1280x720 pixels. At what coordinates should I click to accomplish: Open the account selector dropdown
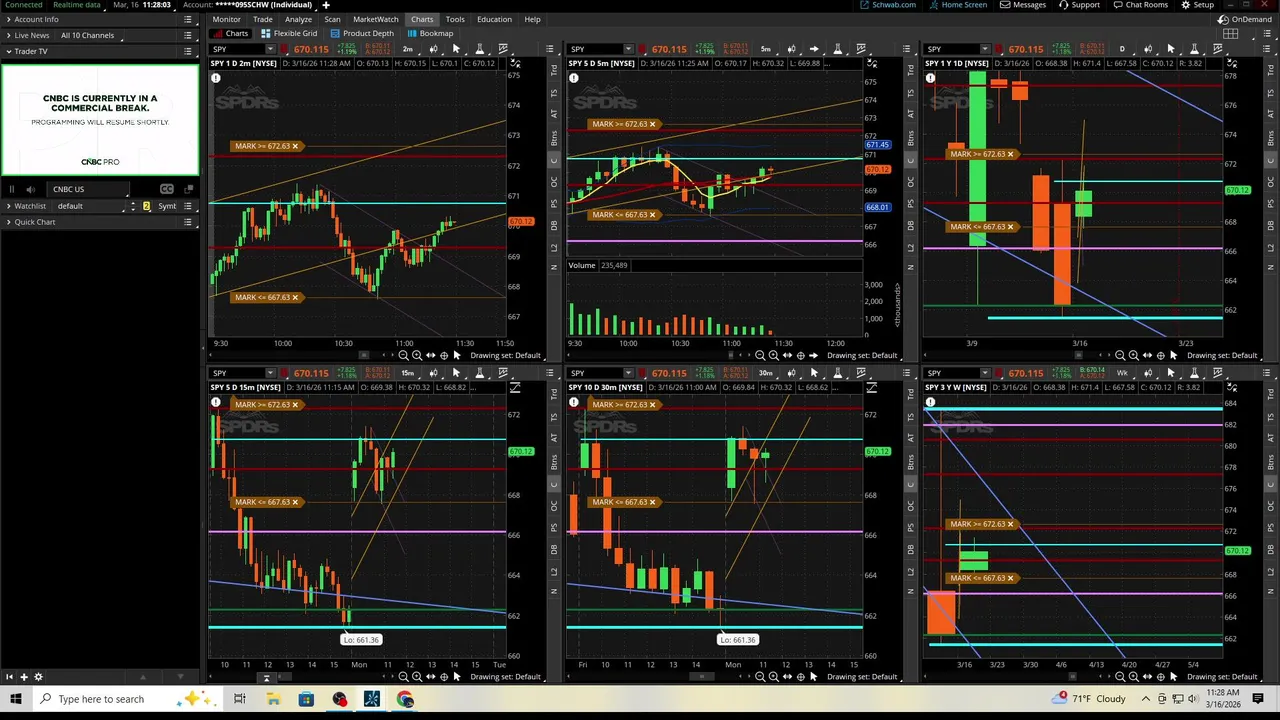(x=248, y=5)
